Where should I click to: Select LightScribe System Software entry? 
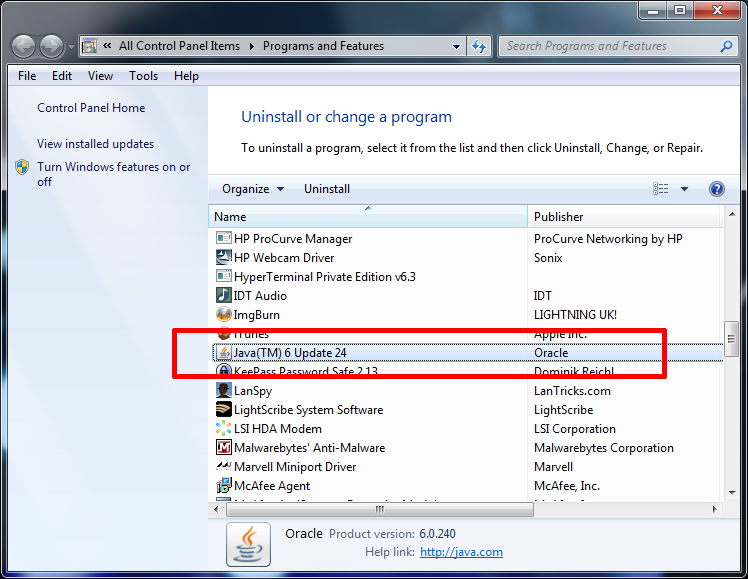308,410
